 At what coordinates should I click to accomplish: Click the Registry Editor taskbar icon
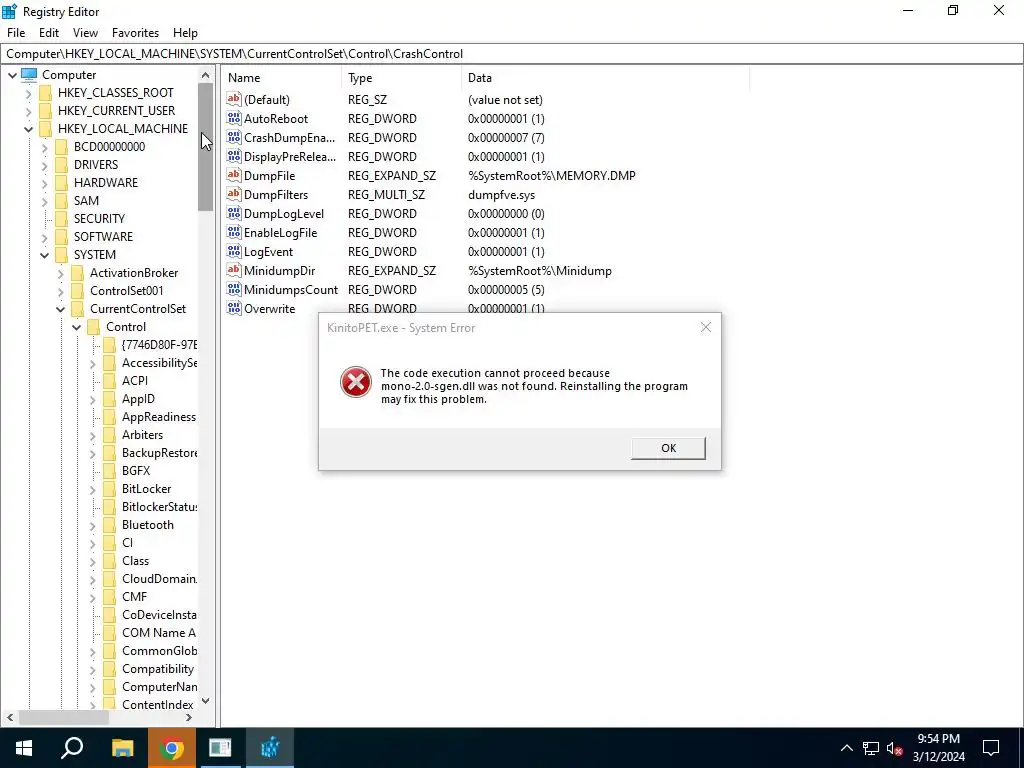click(x=270, y=748)
